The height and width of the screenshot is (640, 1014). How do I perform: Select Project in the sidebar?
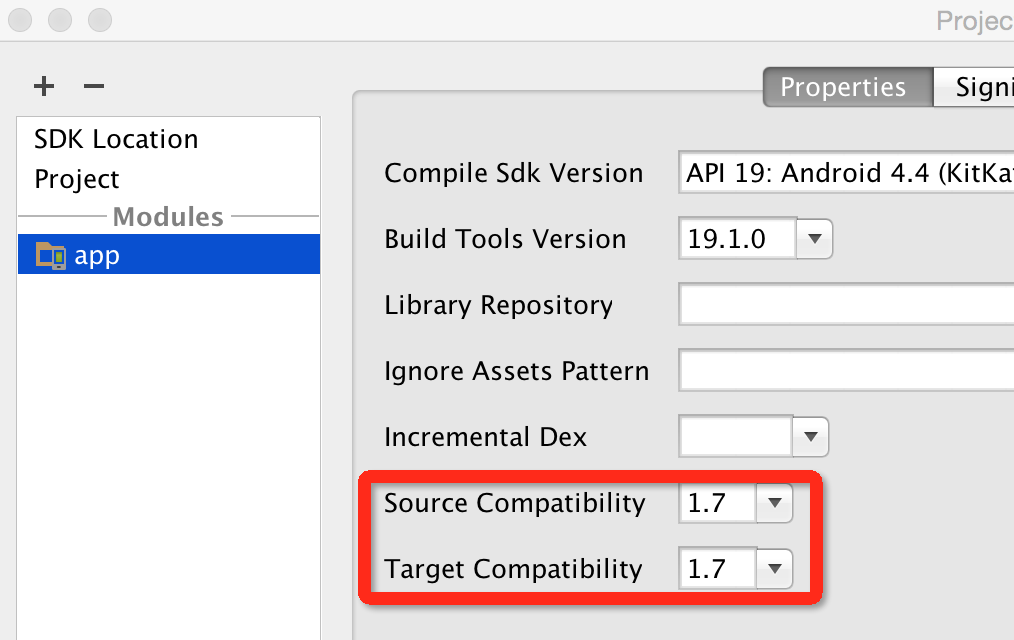click(x=77, y=180)
